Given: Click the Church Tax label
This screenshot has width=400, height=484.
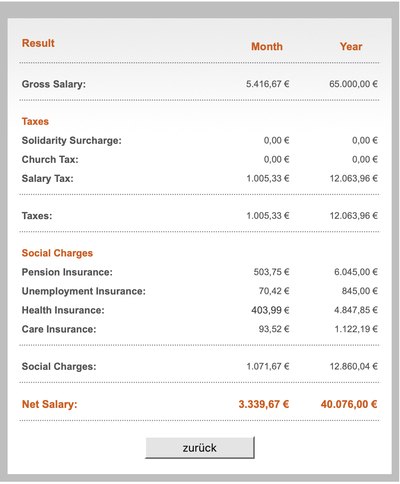Looking at the screenshot, I should coord(50,160).
